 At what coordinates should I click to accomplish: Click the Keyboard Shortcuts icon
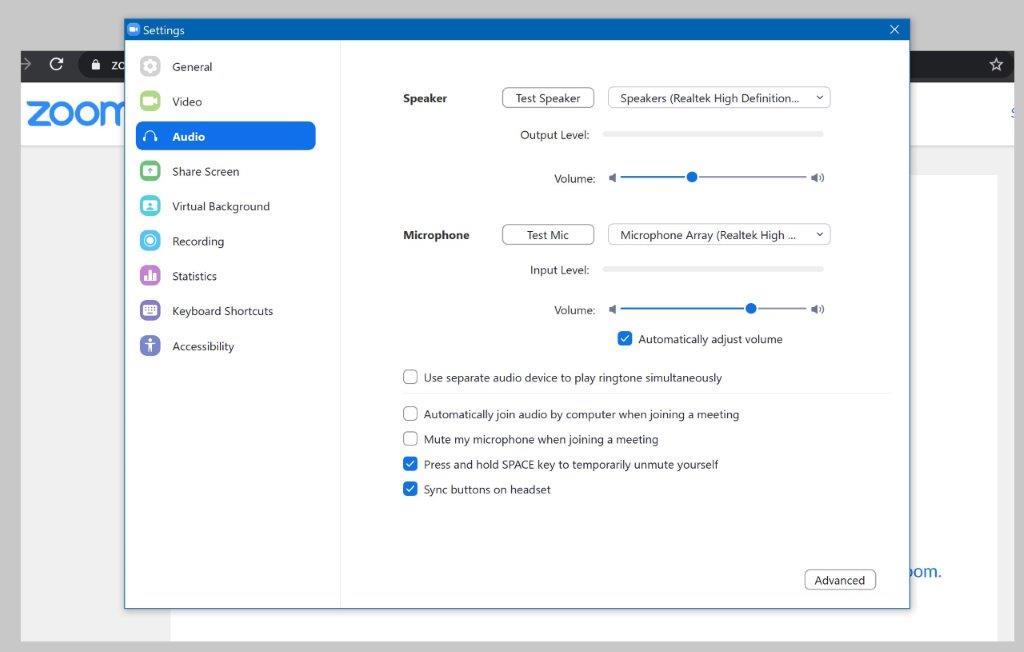(150, 311)
